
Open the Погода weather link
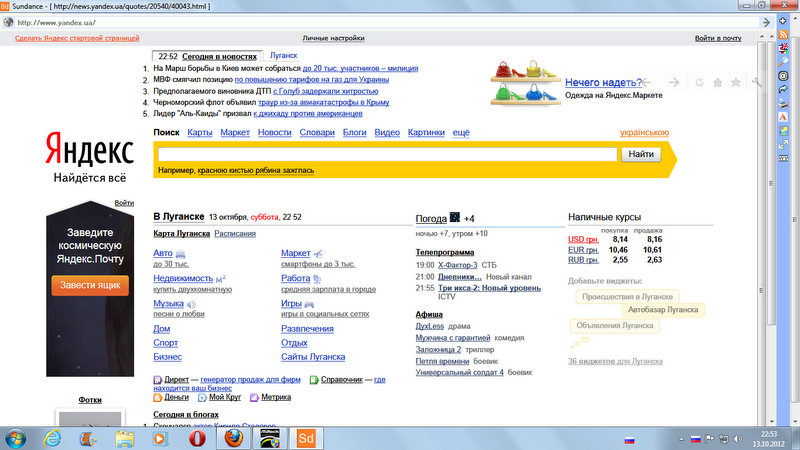(x=431, y=218)
